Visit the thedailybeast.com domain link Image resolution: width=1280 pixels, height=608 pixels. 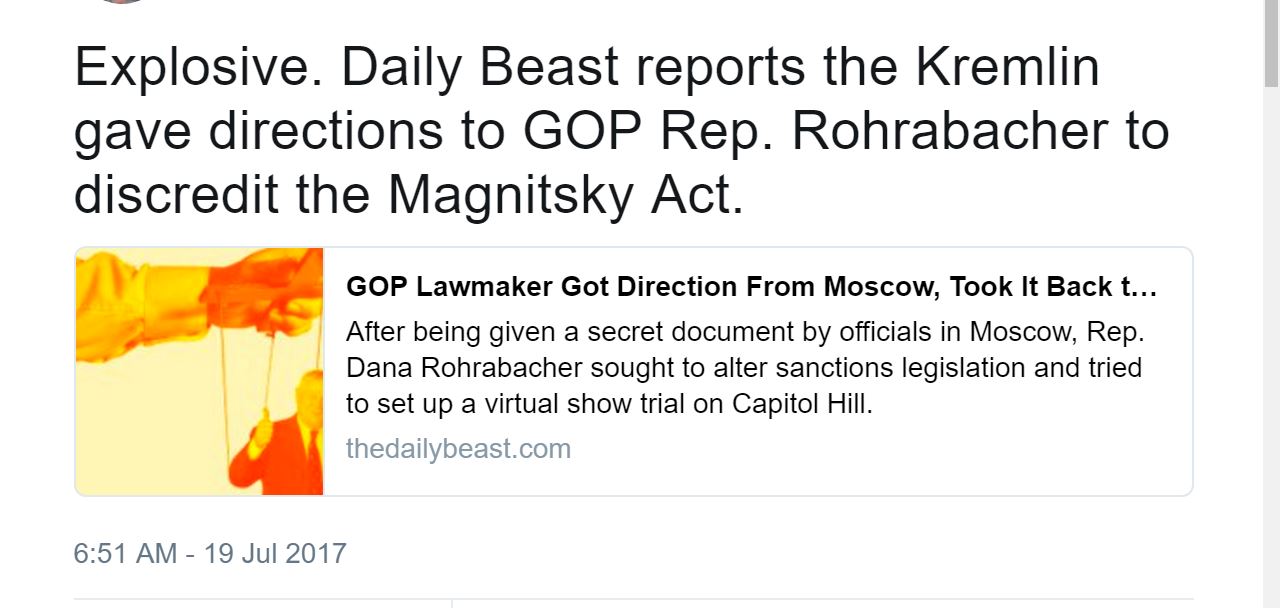[x=458, y=448]
